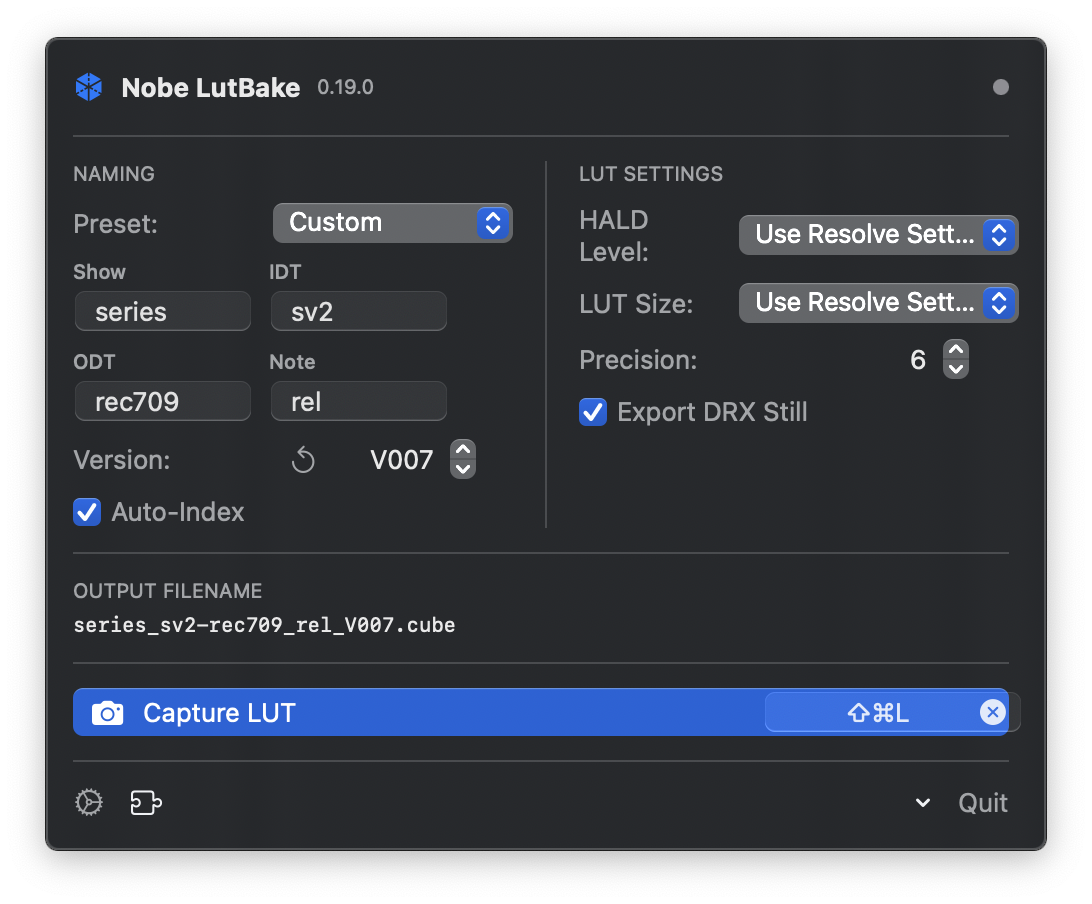This screenshot has width=1092, height=904.
Task: Click the plugin puzzle-piece icon
Action: point(146,802)
